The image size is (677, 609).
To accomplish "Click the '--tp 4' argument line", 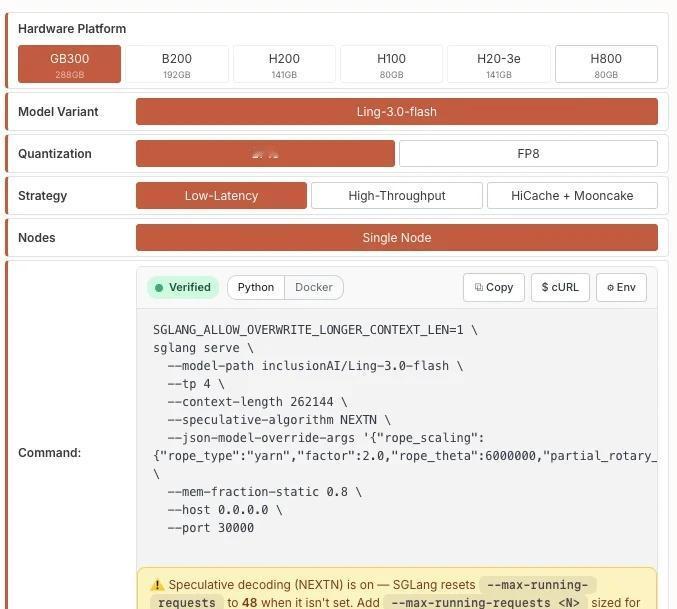I will tap(196, 384).
